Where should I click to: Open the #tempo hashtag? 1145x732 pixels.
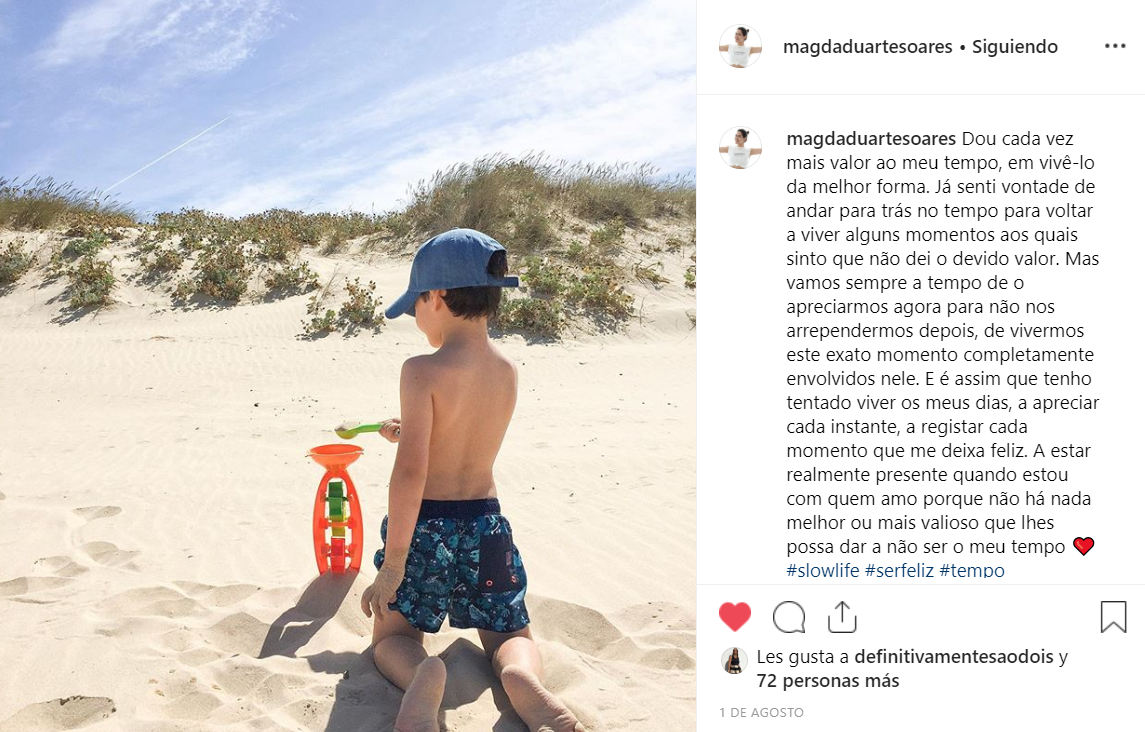[x=972, y=571]
